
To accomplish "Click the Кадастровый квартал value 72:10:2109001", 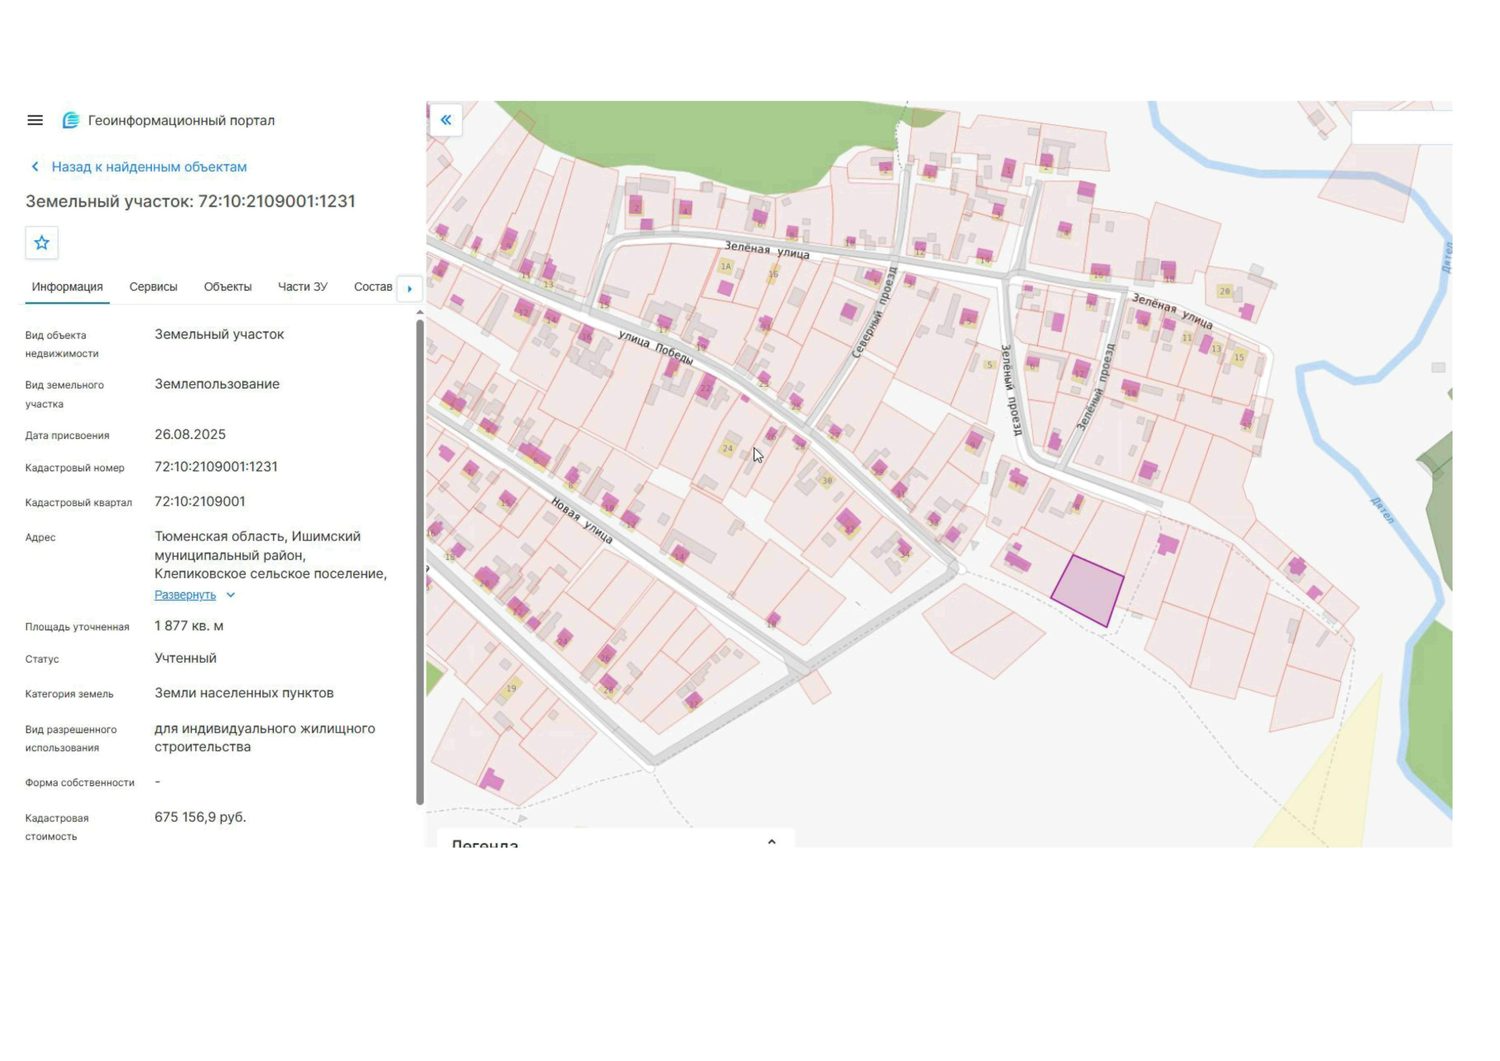I will coord(200,502).
